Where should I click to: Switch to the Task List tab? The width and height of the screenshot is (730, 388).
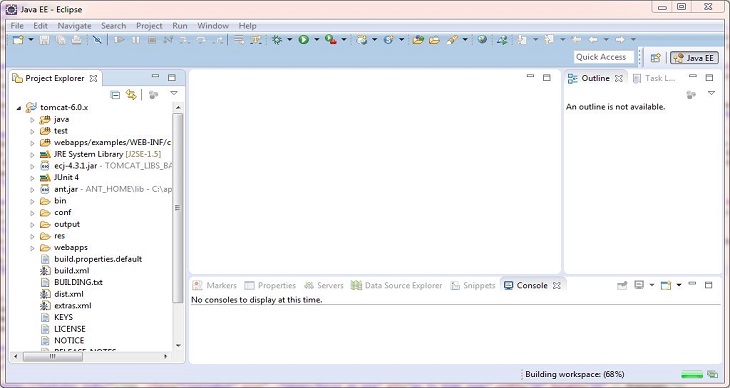pyautogui.click(x=654, y=78)
